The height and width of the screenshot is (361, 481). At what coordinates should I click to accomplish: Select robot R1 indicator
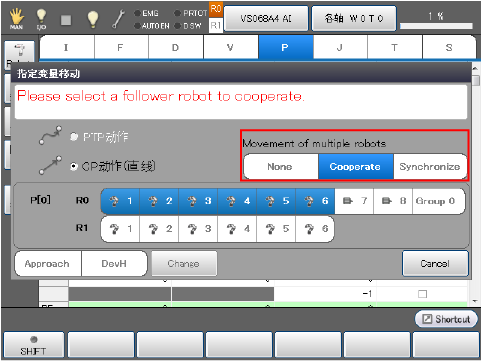point(216,26)
